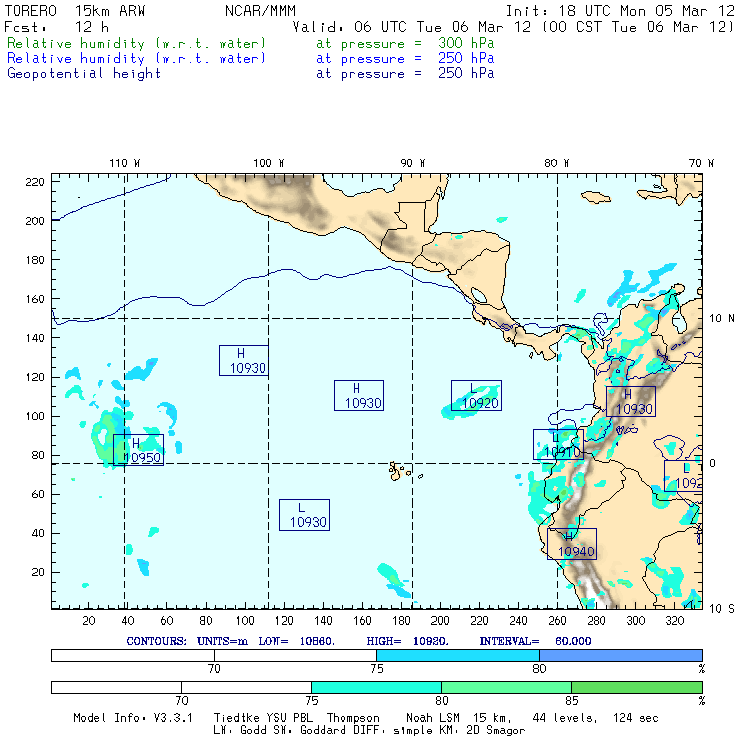Click the 'INTERVAL= 60.000' contour text
The width and height of the screenshot is (740, 740).
535,641
